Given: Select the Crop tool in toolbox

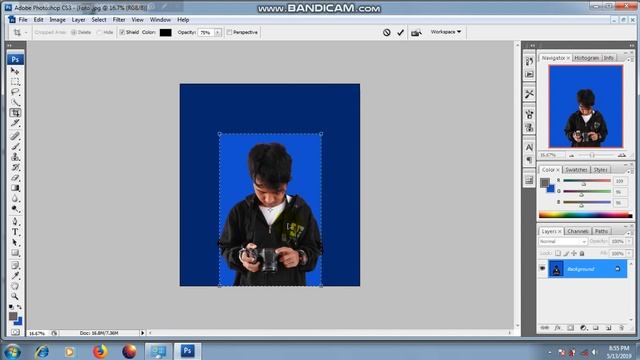Looking at the screenshot, I should coord(15,113).
